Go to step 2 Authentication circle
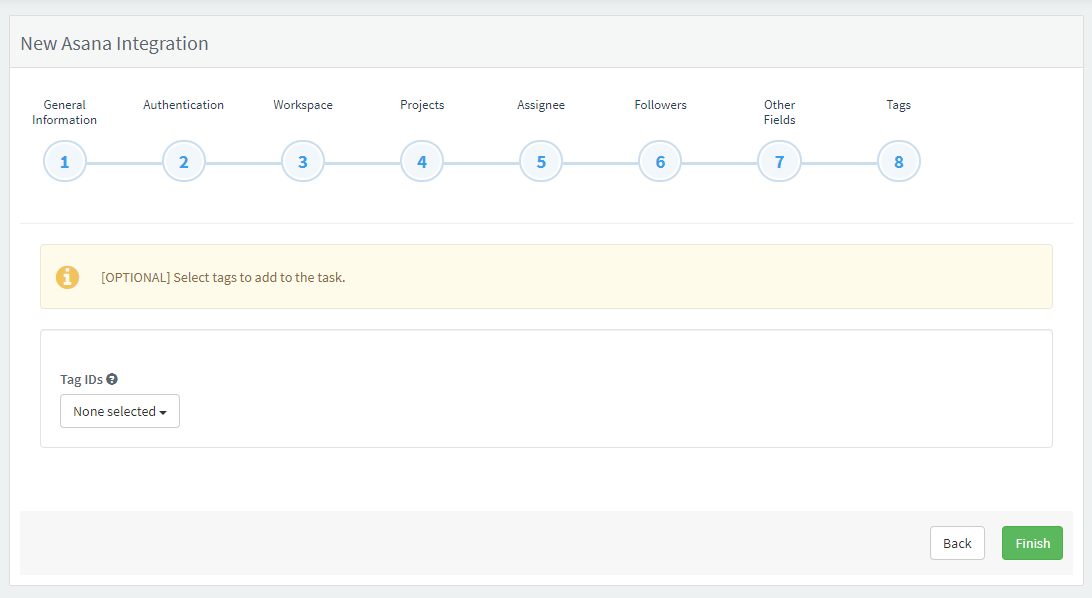The width and height of the screenshot is (1092, 598). coord(184,162)
